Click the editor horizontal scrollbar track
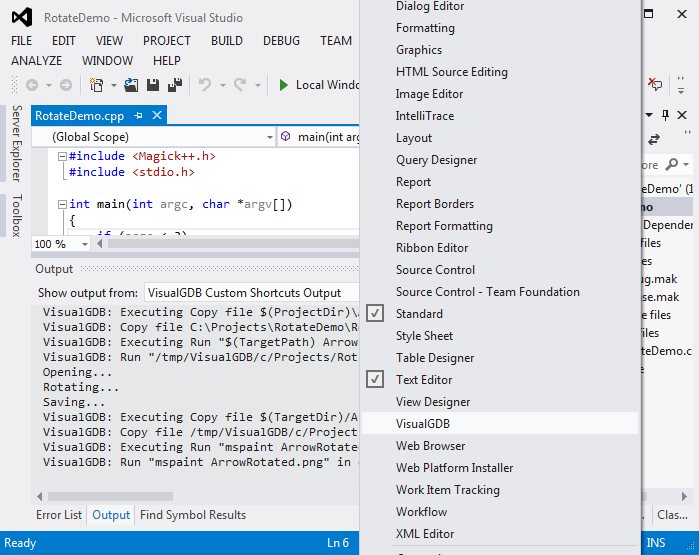This screenshot has width=699, height=555. [x=233, y=244]
